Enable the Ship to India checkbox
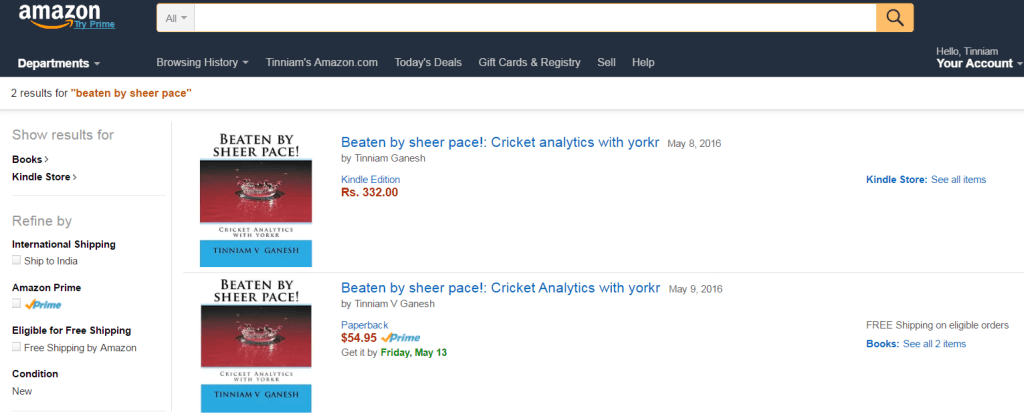 16,260
